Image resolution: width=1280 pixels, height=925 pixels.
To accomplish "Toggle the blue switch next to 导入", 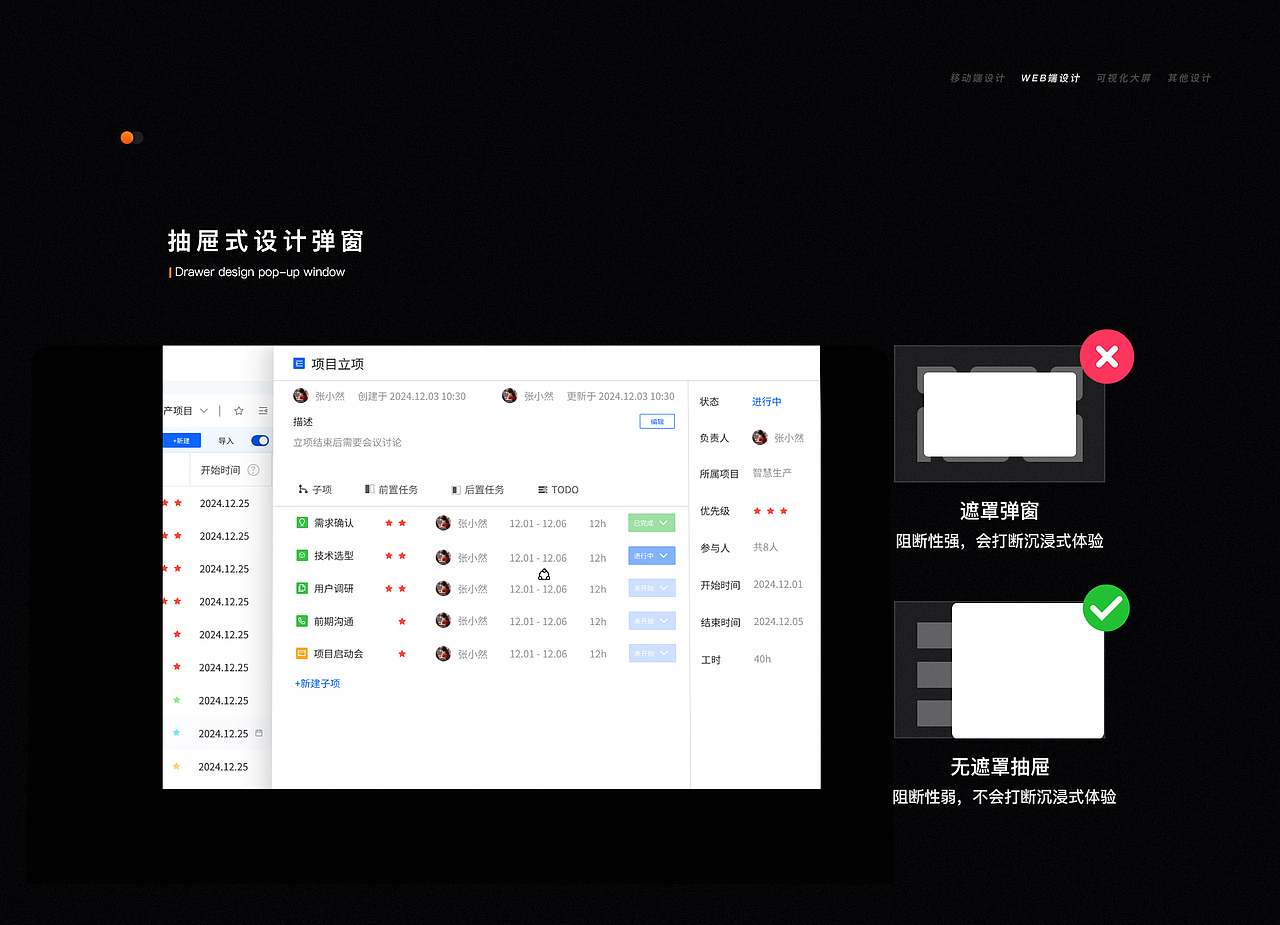I will click(260, 440).
